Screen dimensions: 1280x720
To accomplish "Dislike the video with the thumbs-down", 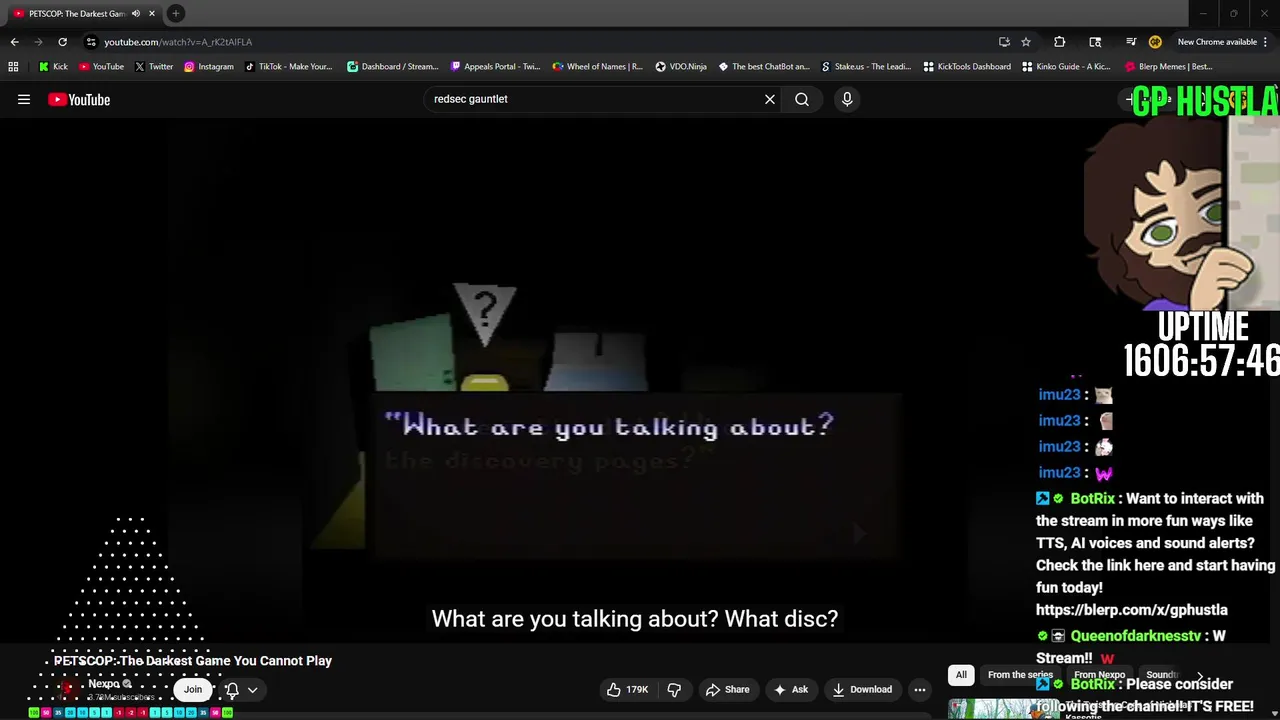I will coord(674,689).
